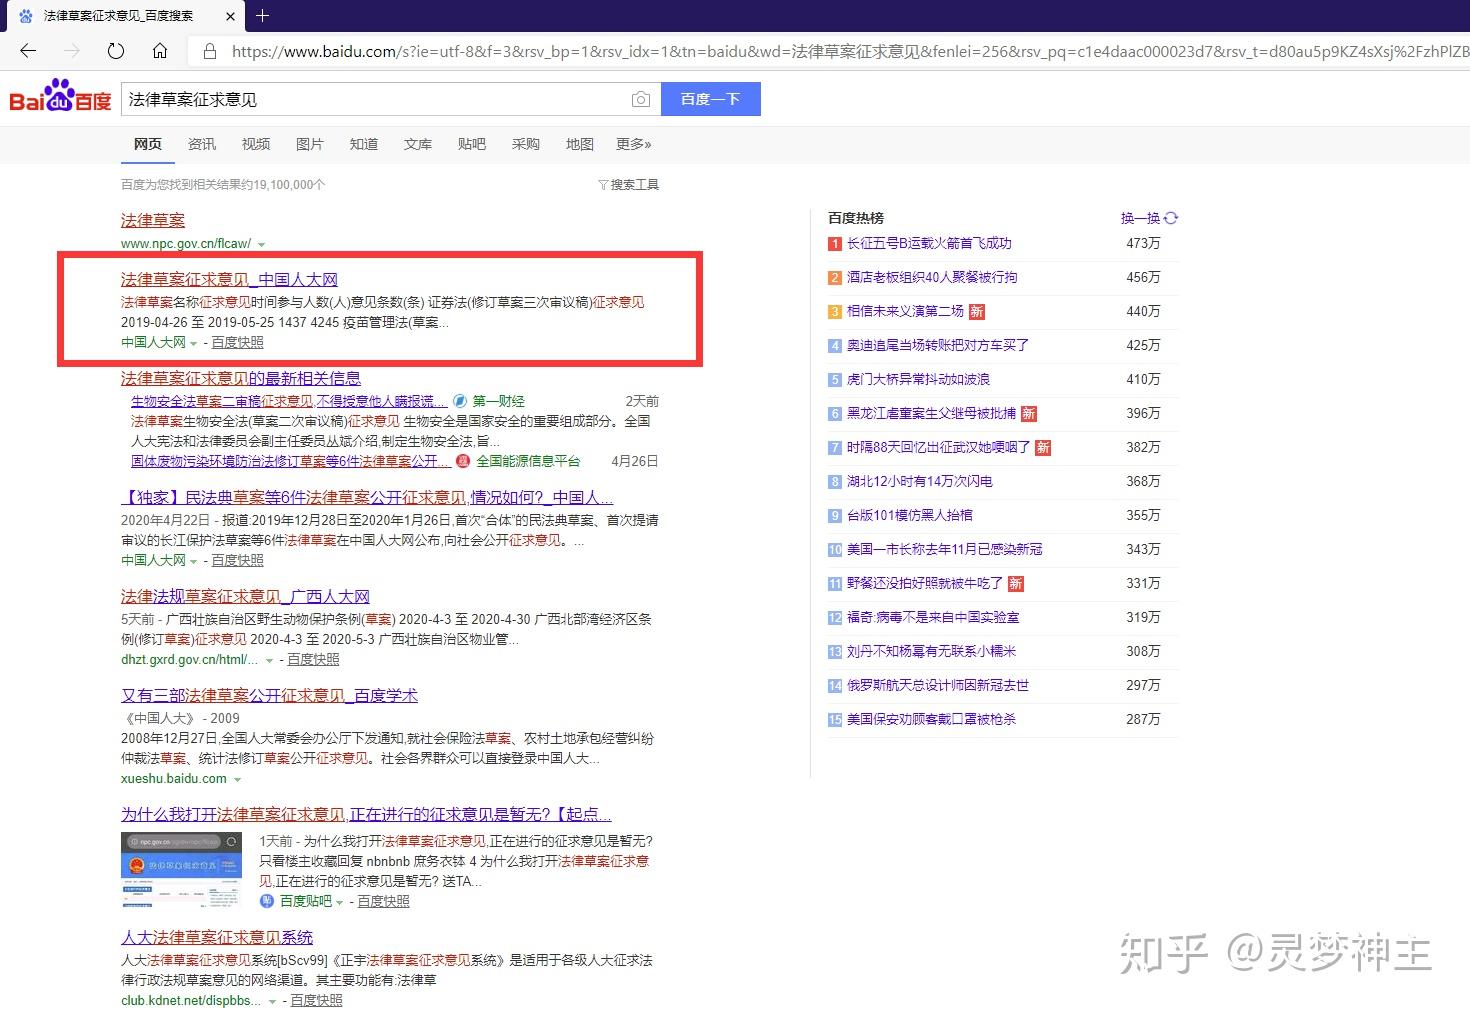The width and height of the screenshot is (1470, 1012).
Task: Open hot topic 酒店老板组织40人聚餐被行拘
Action: (x=932, y=277)
